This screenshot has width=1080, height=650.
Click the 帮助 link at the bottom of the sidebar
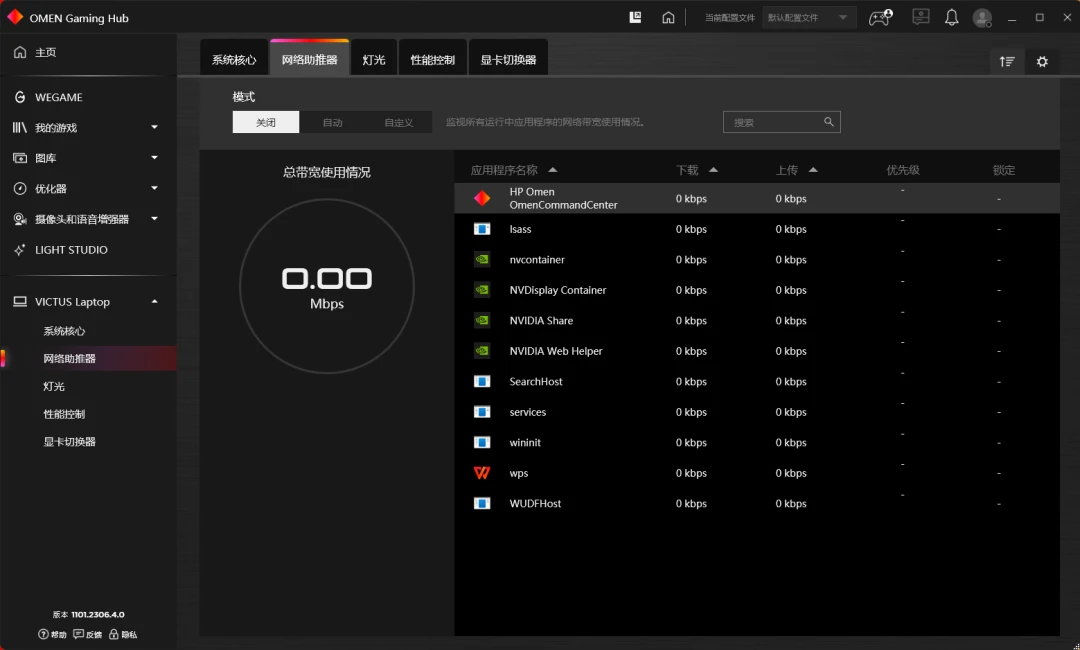click(52, 634)
